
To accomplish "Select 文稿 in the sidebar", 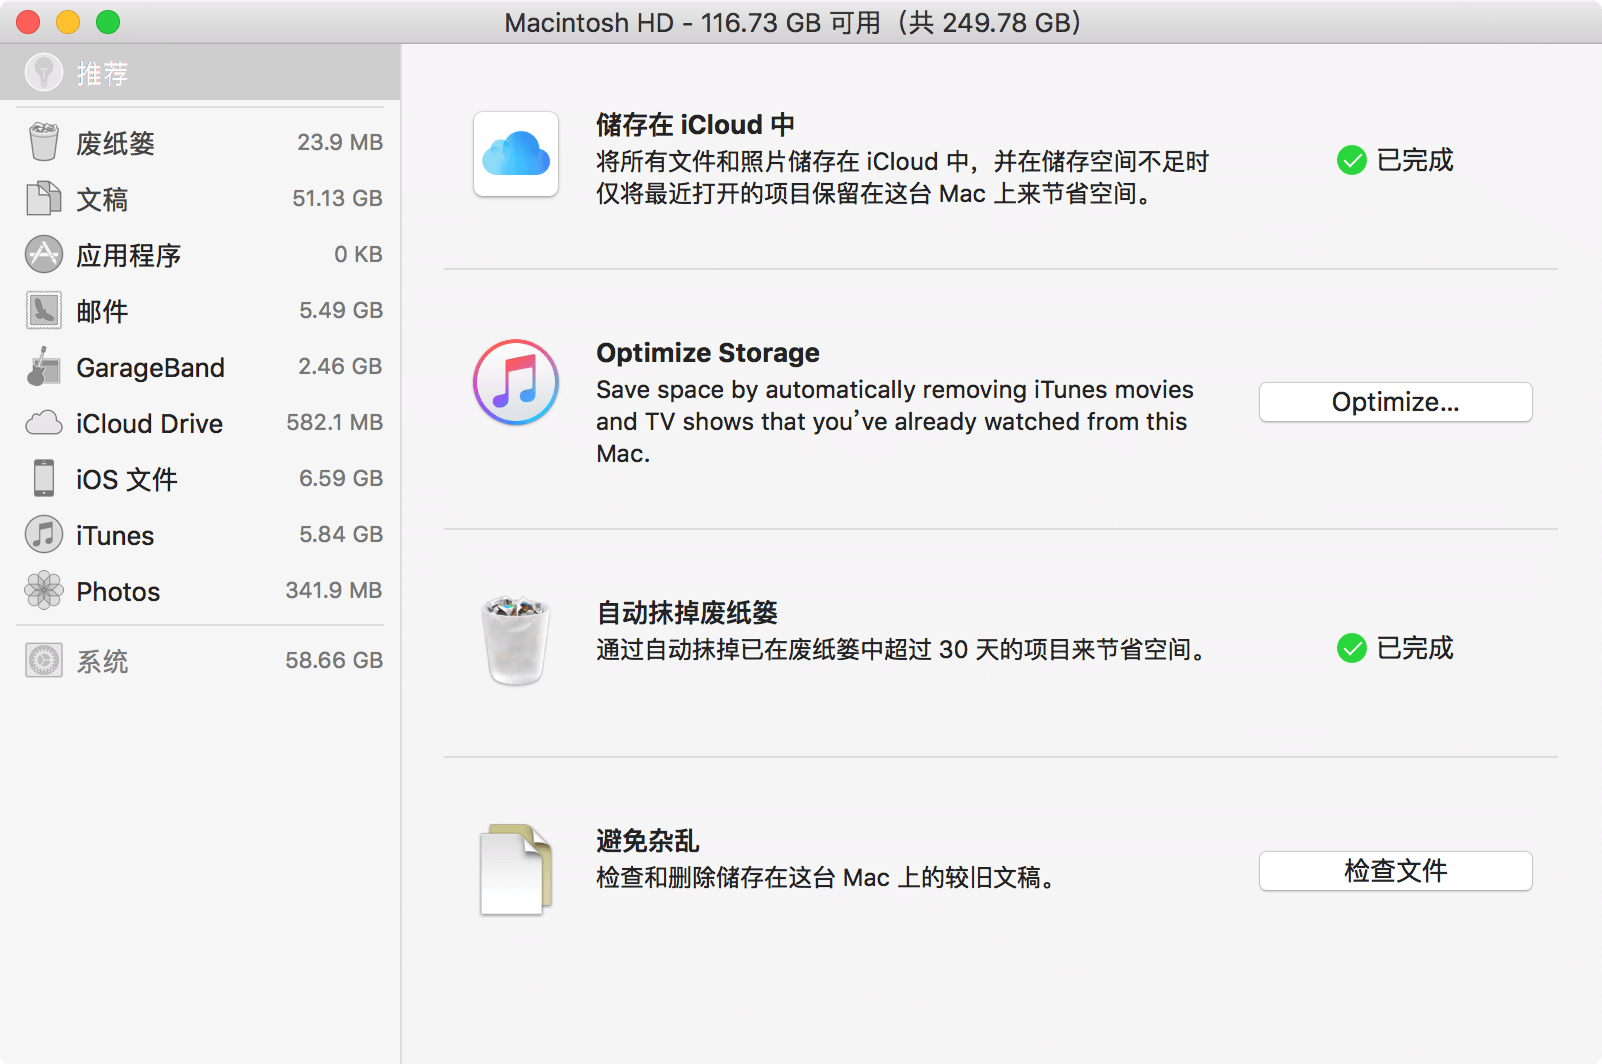I will [200, 198].
